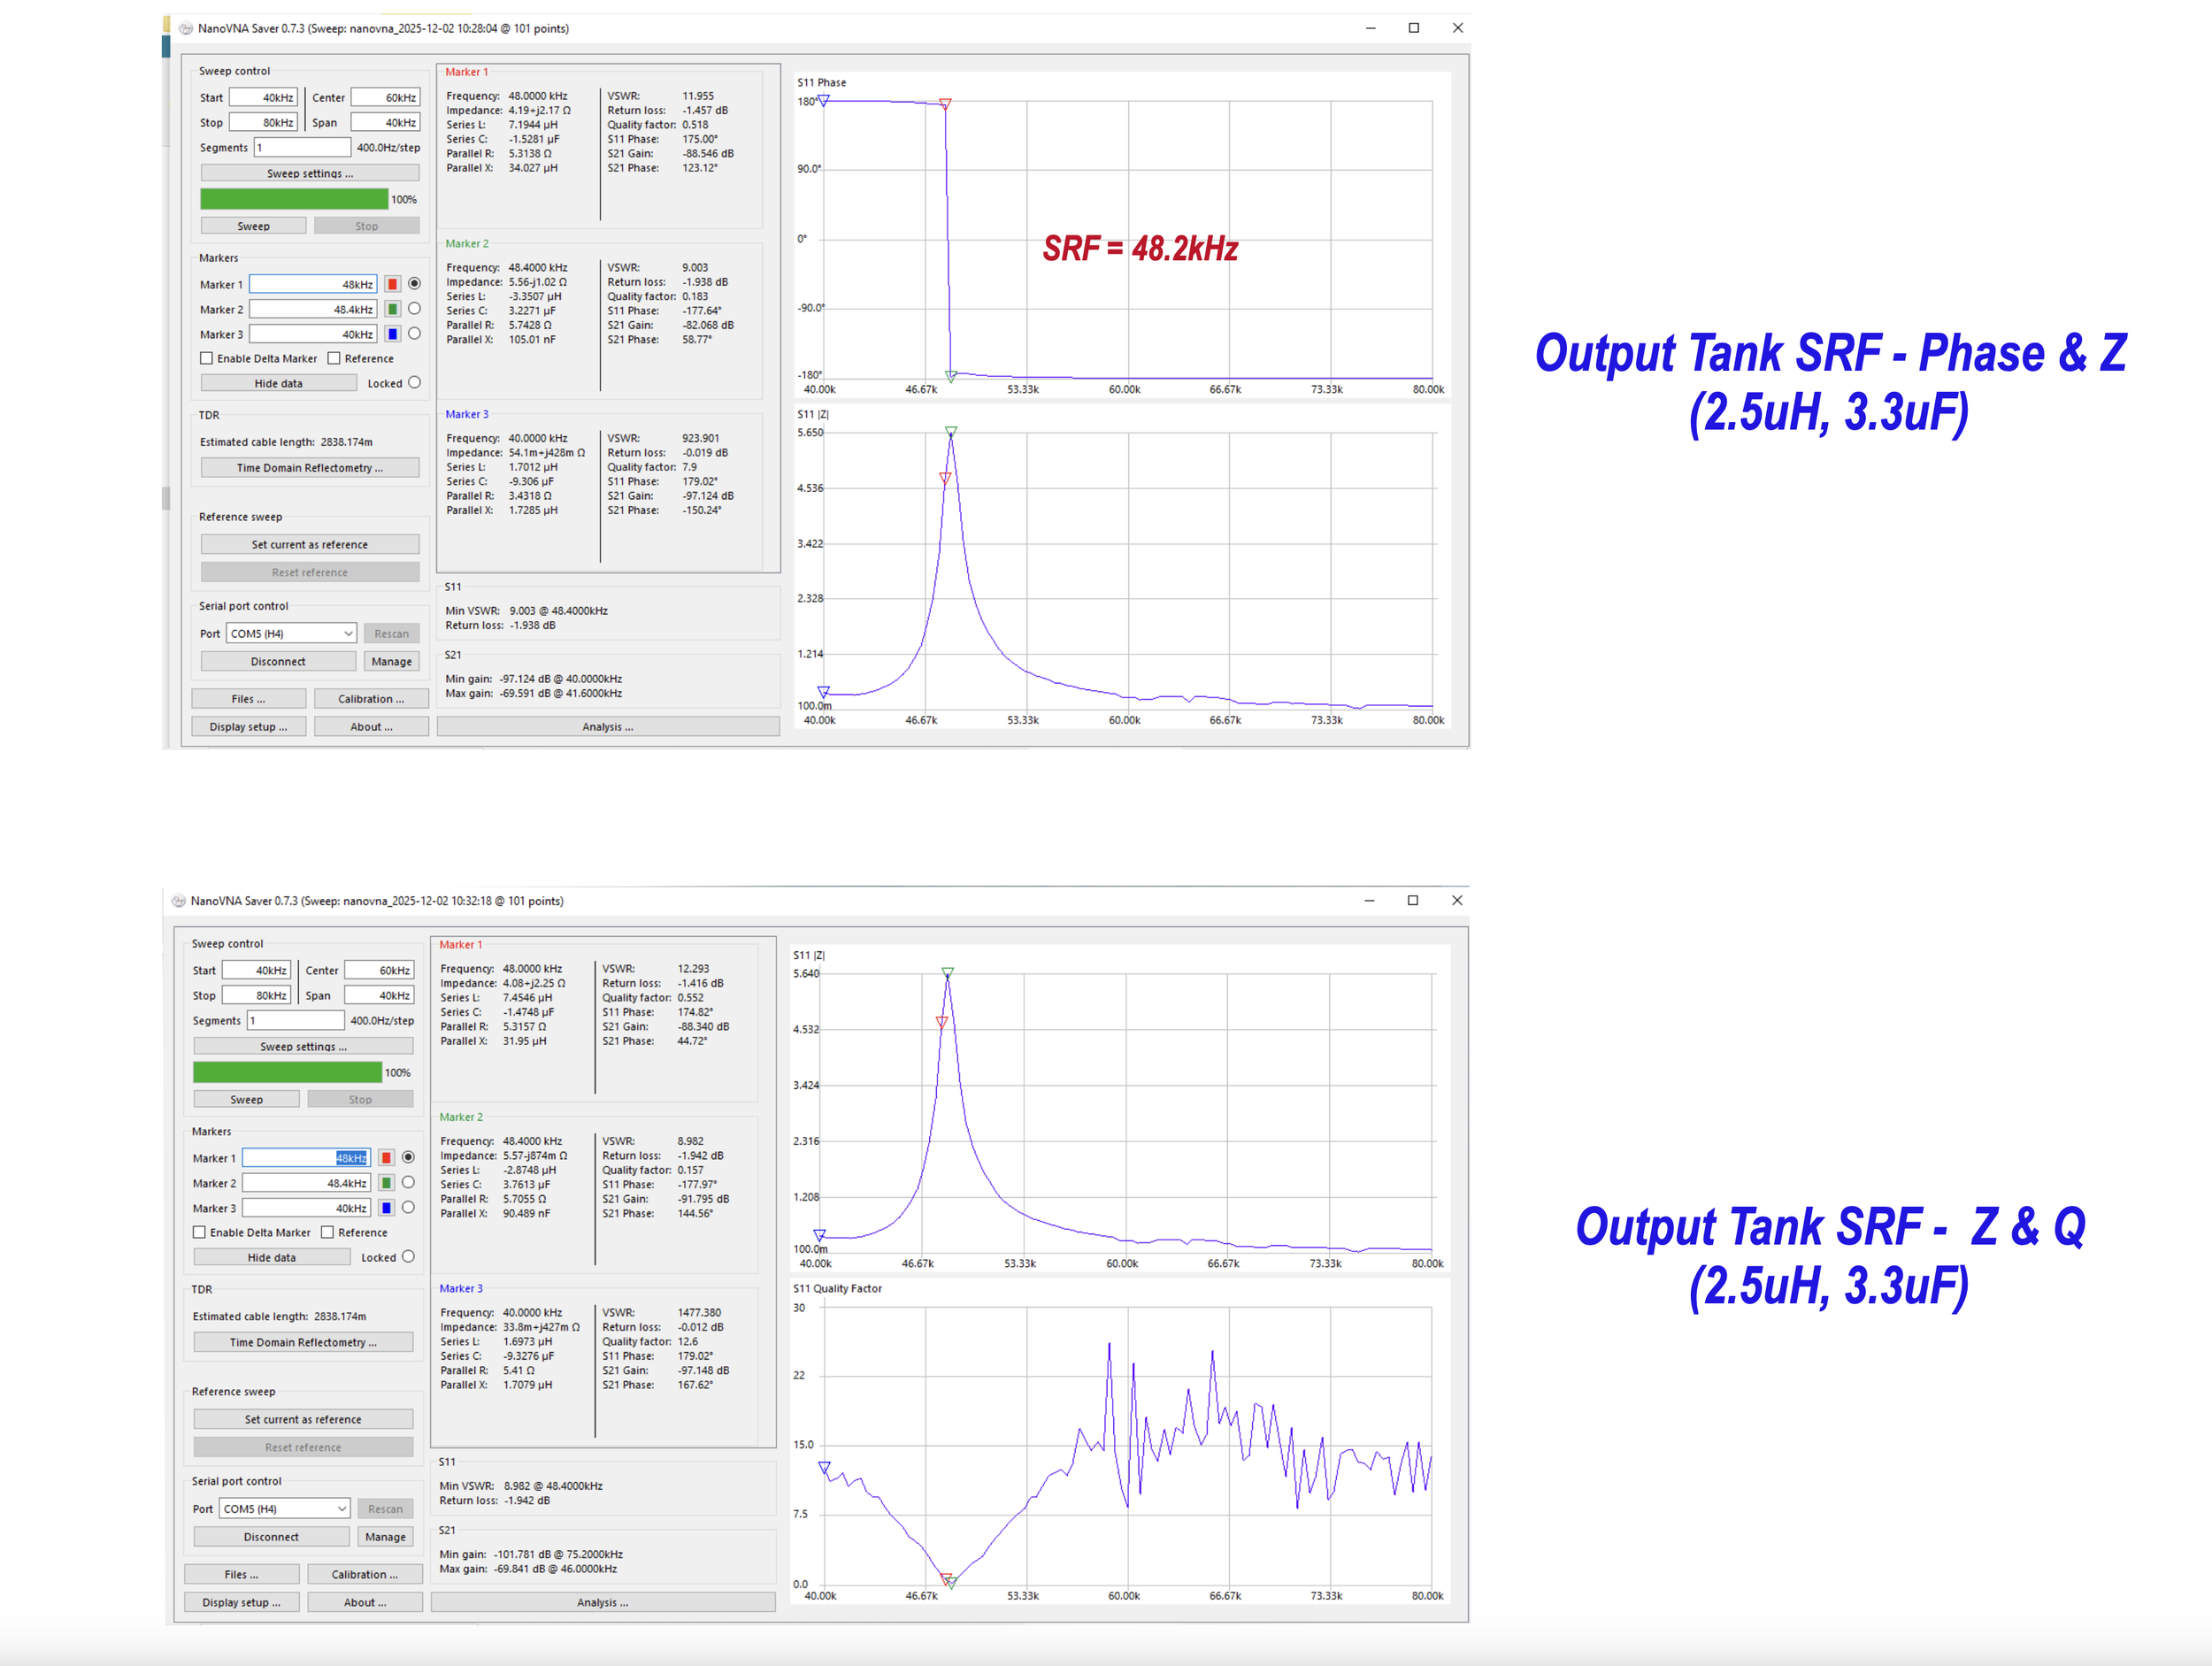Select Marker 2 as the active marker

pos(415,308)
